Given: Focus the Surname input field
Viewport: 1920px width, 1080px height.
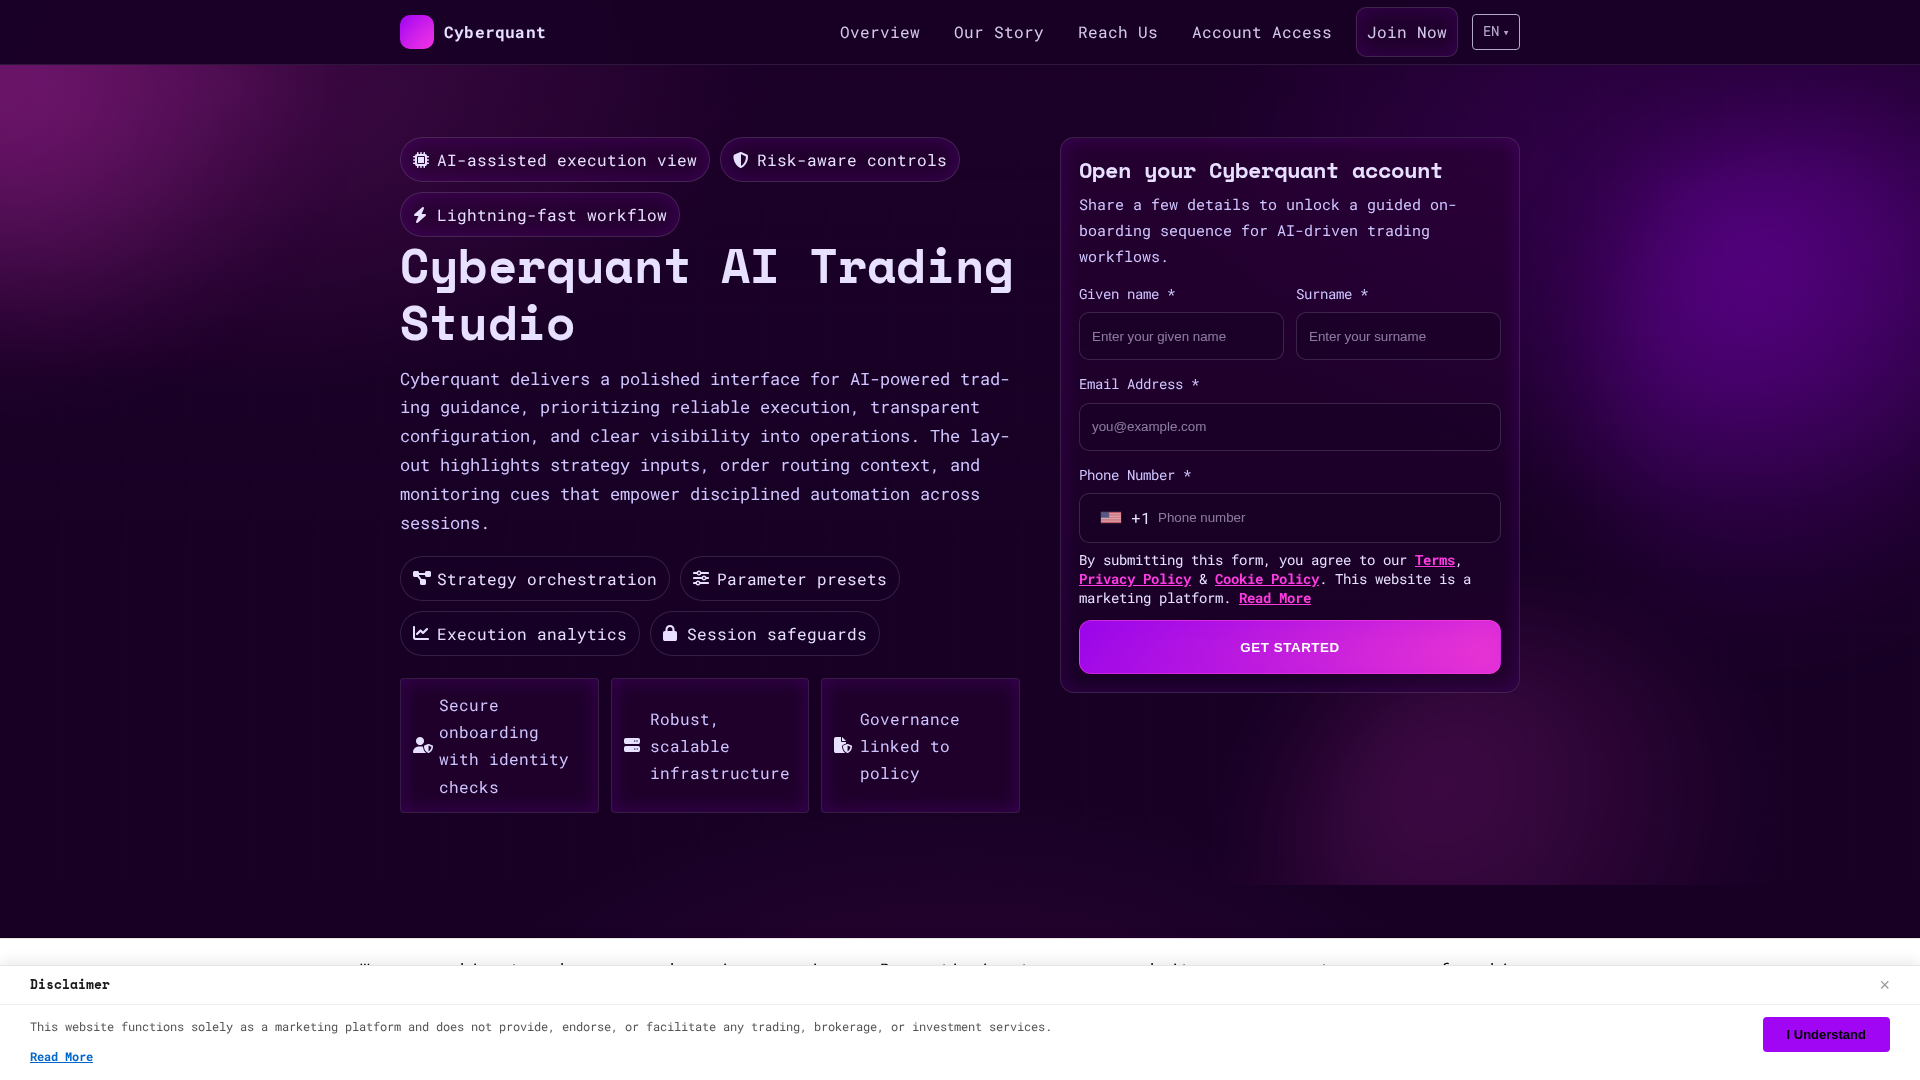Looking at the screenshot, I should (x=1398, y=336).
